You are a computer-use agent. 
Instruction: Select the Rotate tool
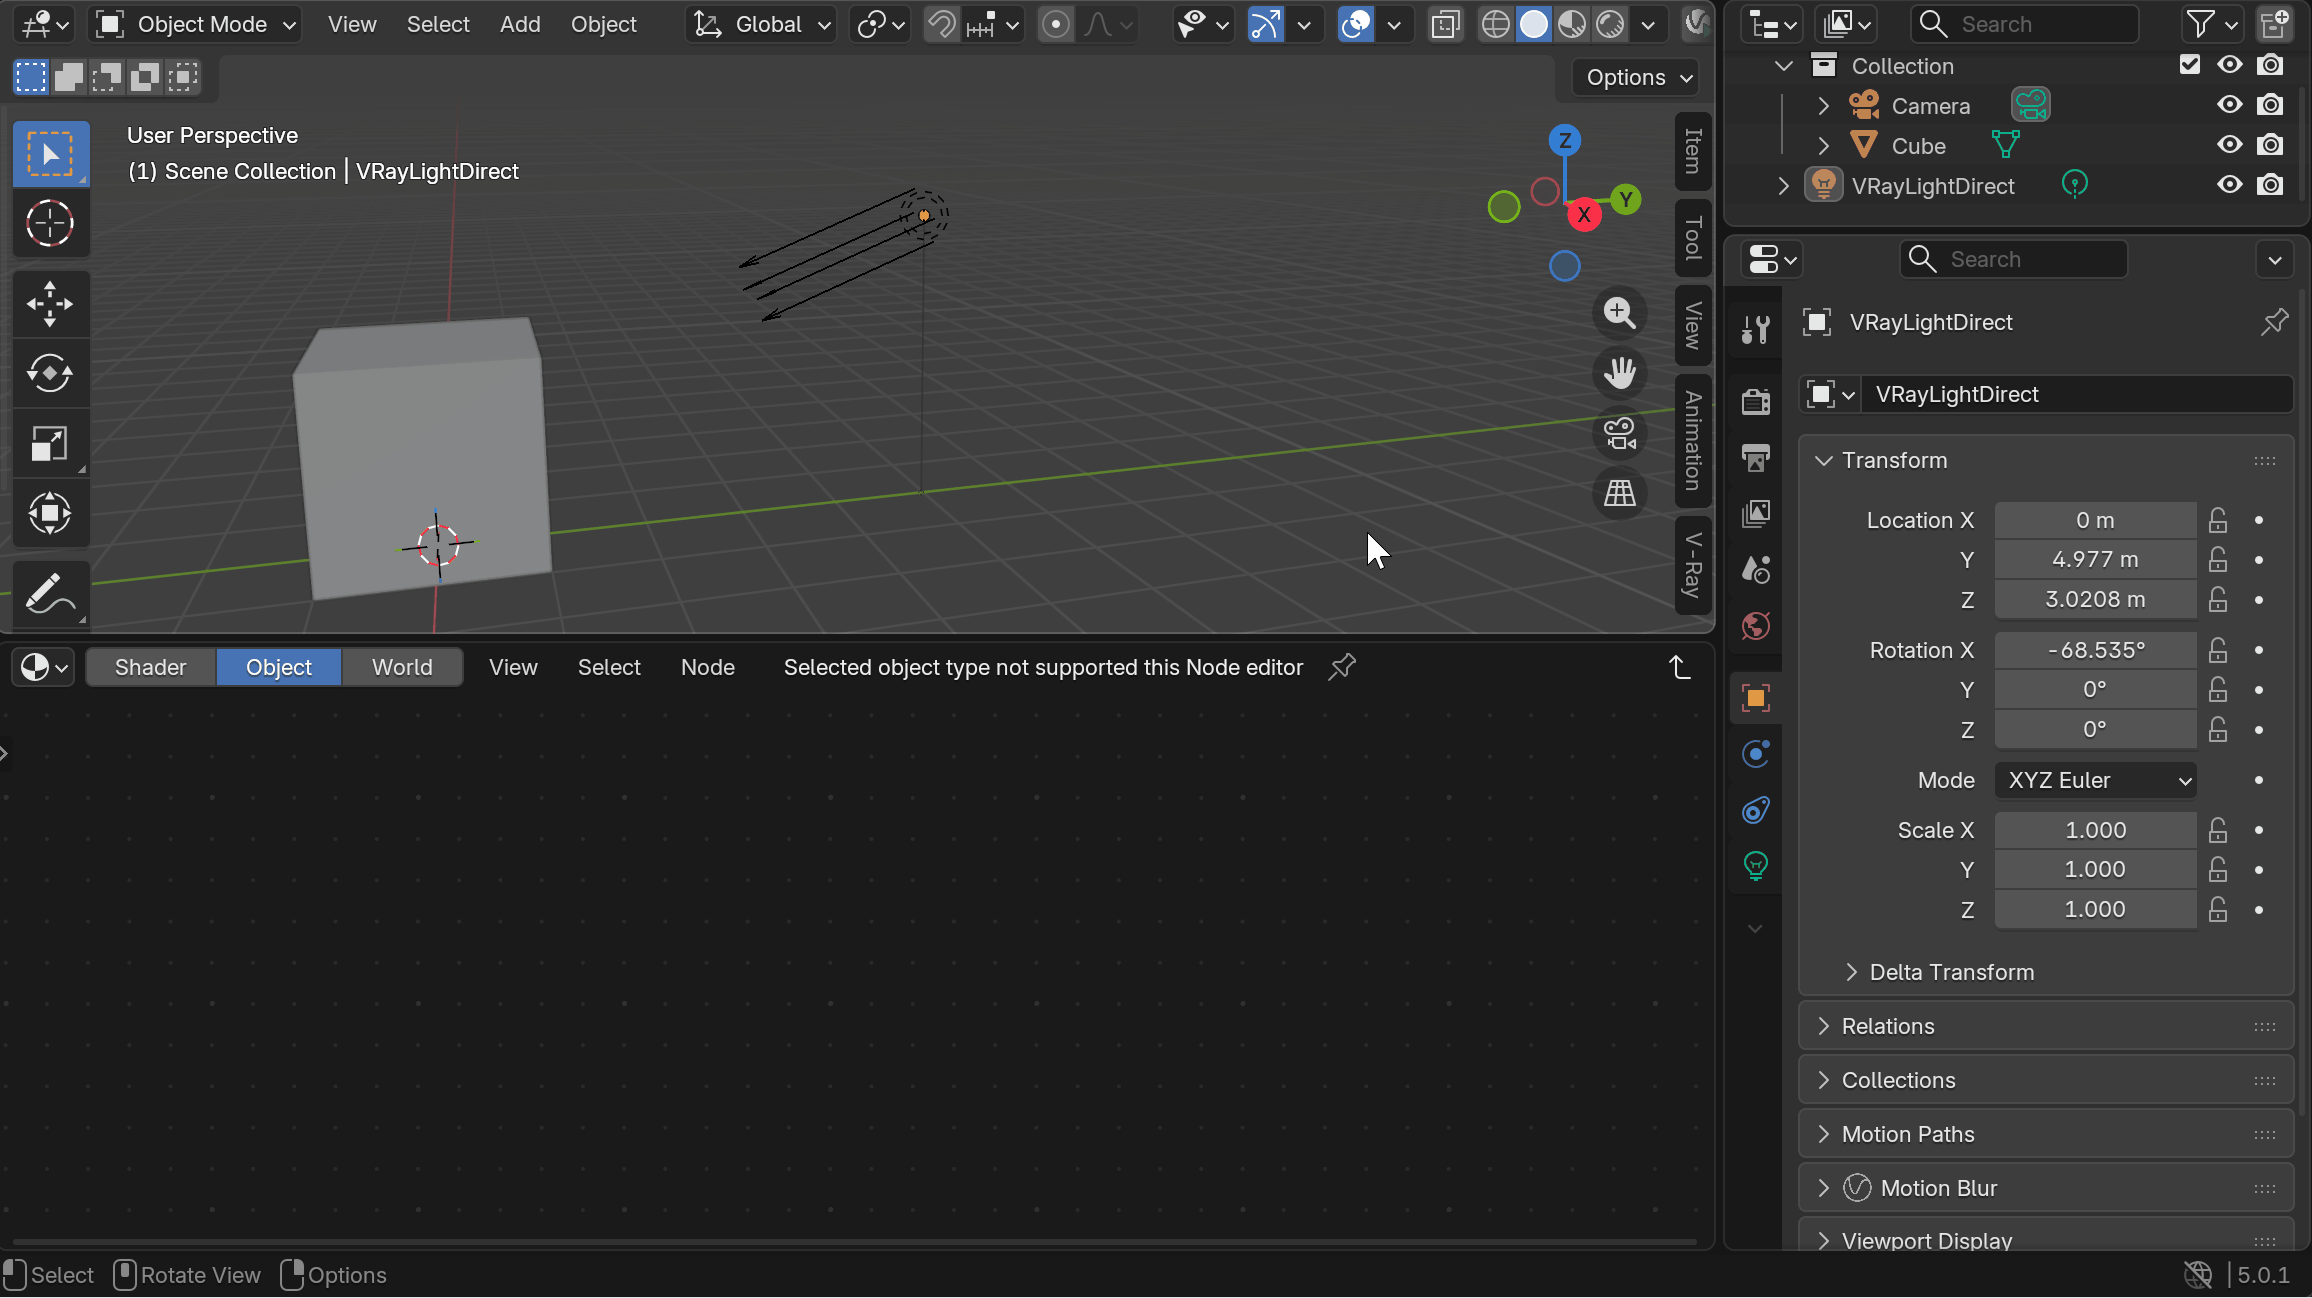click(50, 374)
